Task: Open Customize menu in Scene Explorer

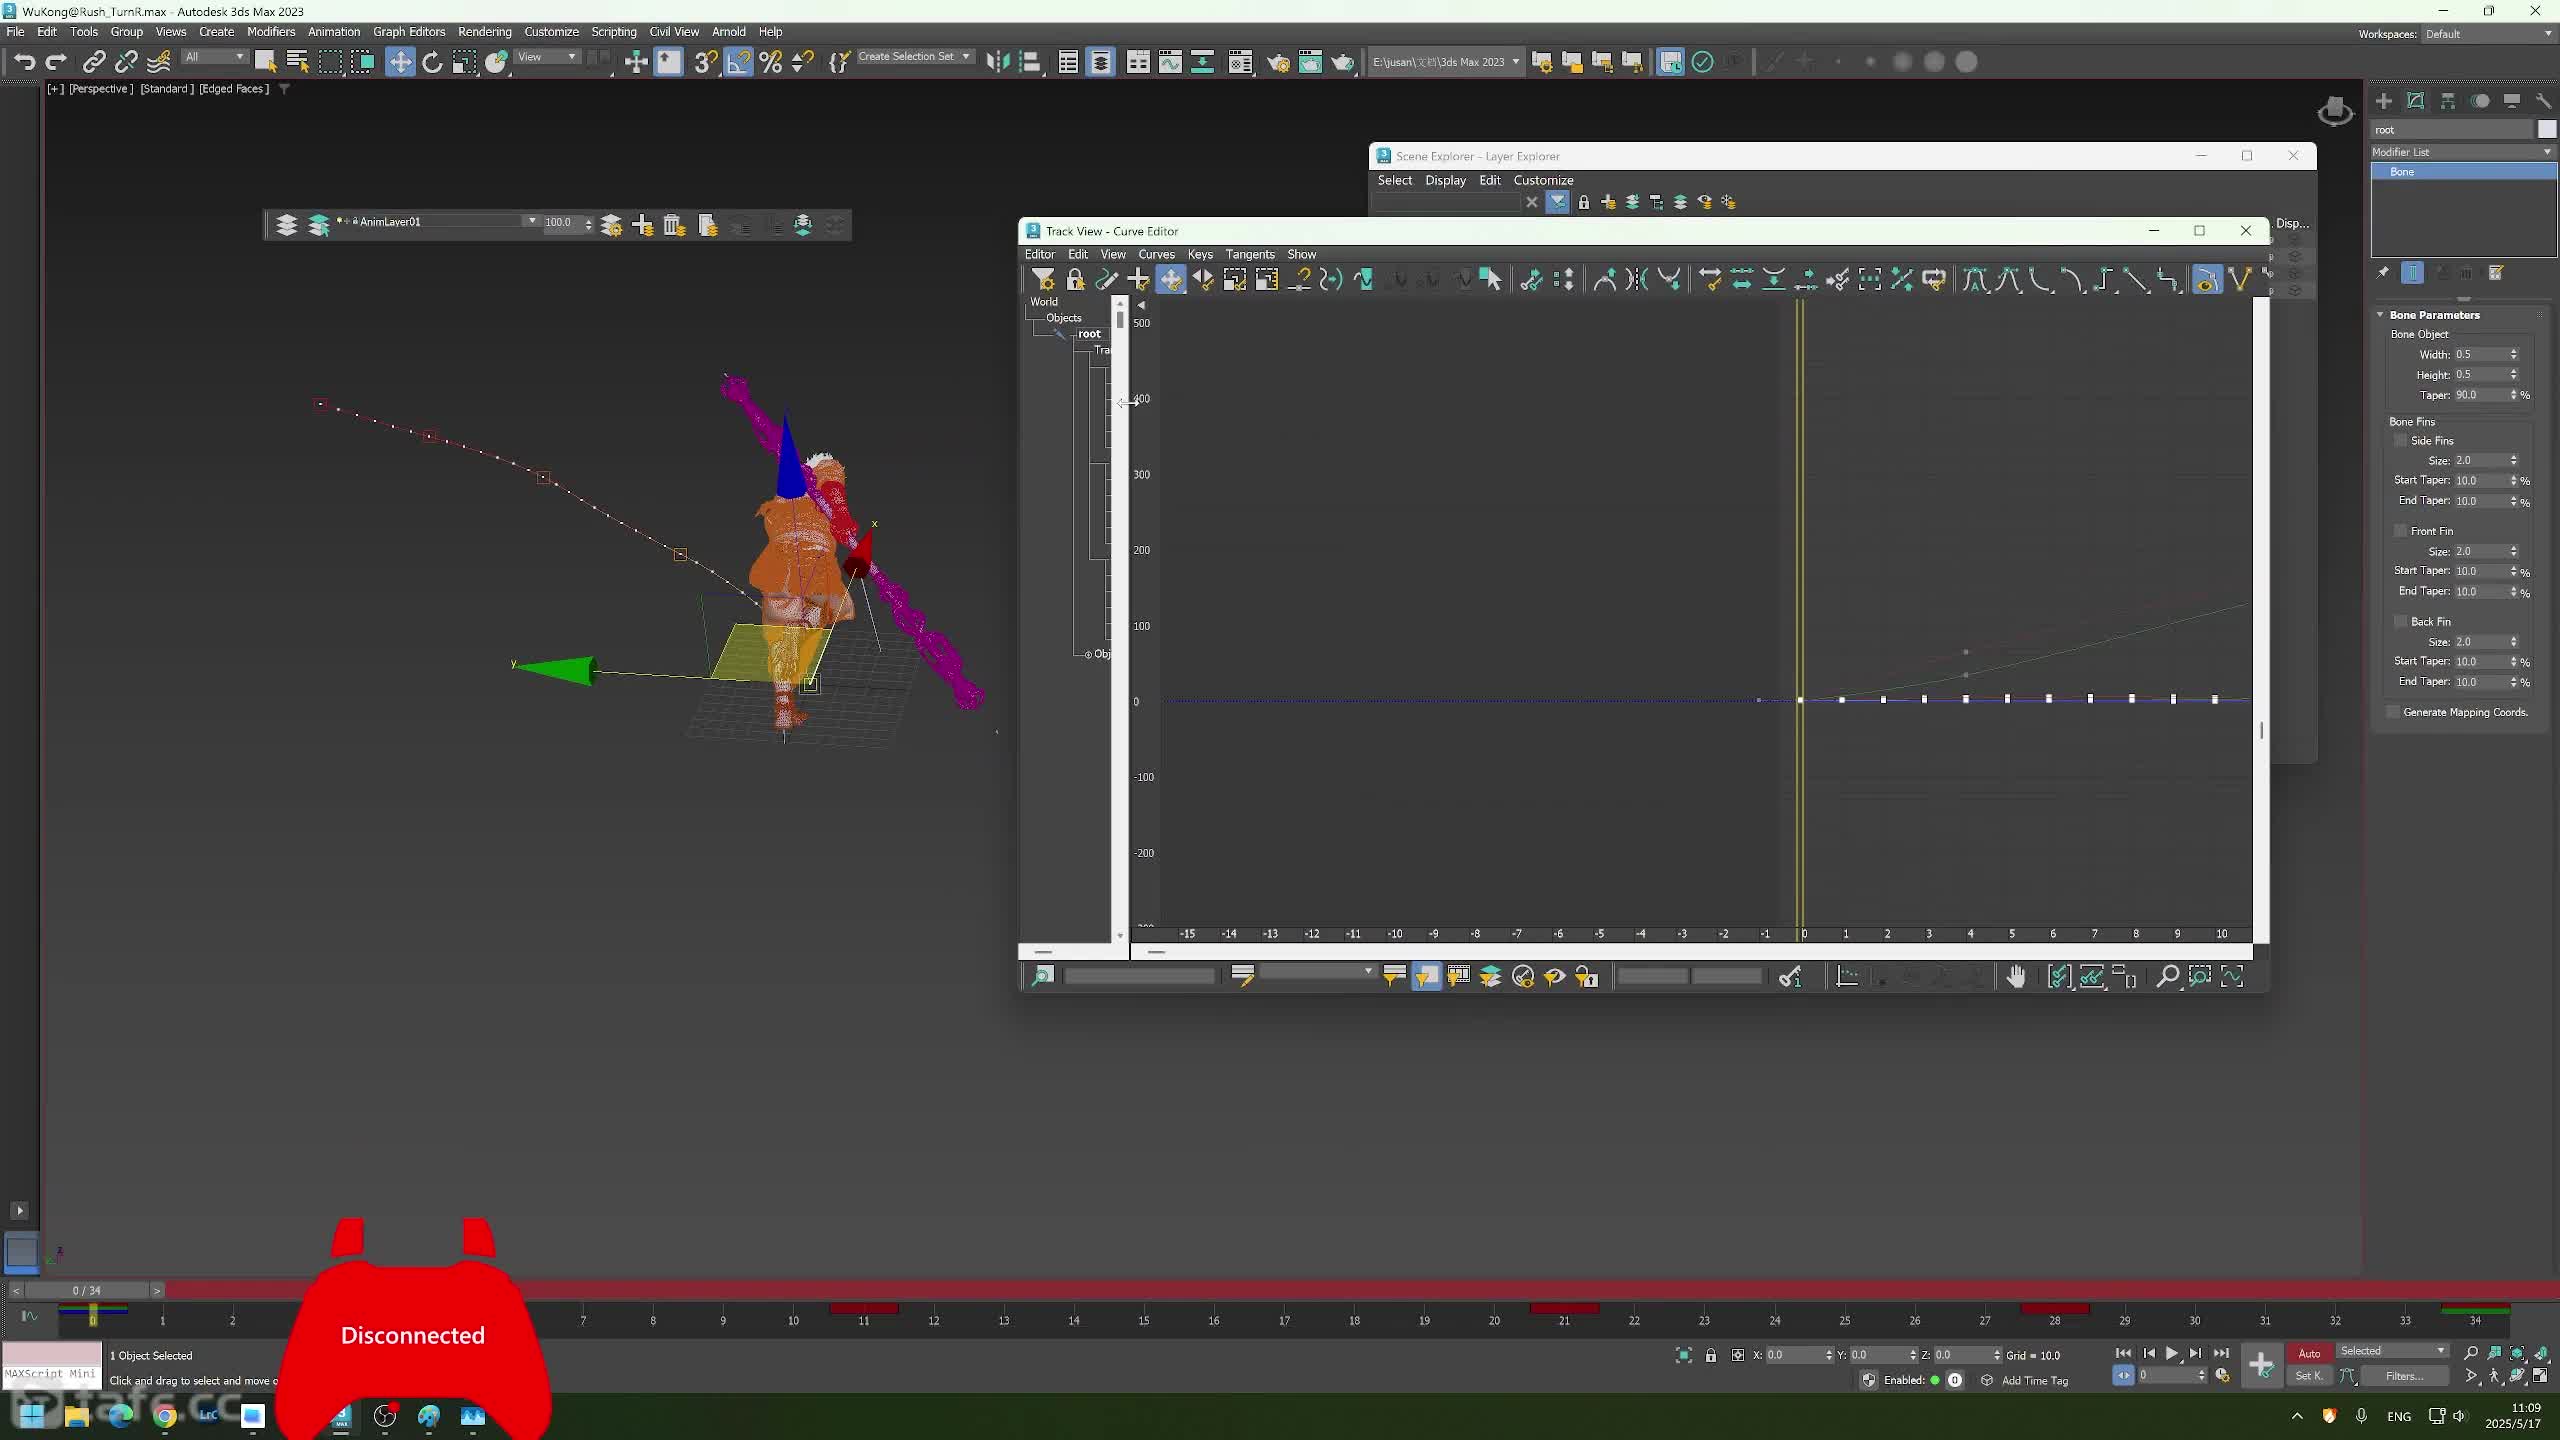Action: 1543,180
